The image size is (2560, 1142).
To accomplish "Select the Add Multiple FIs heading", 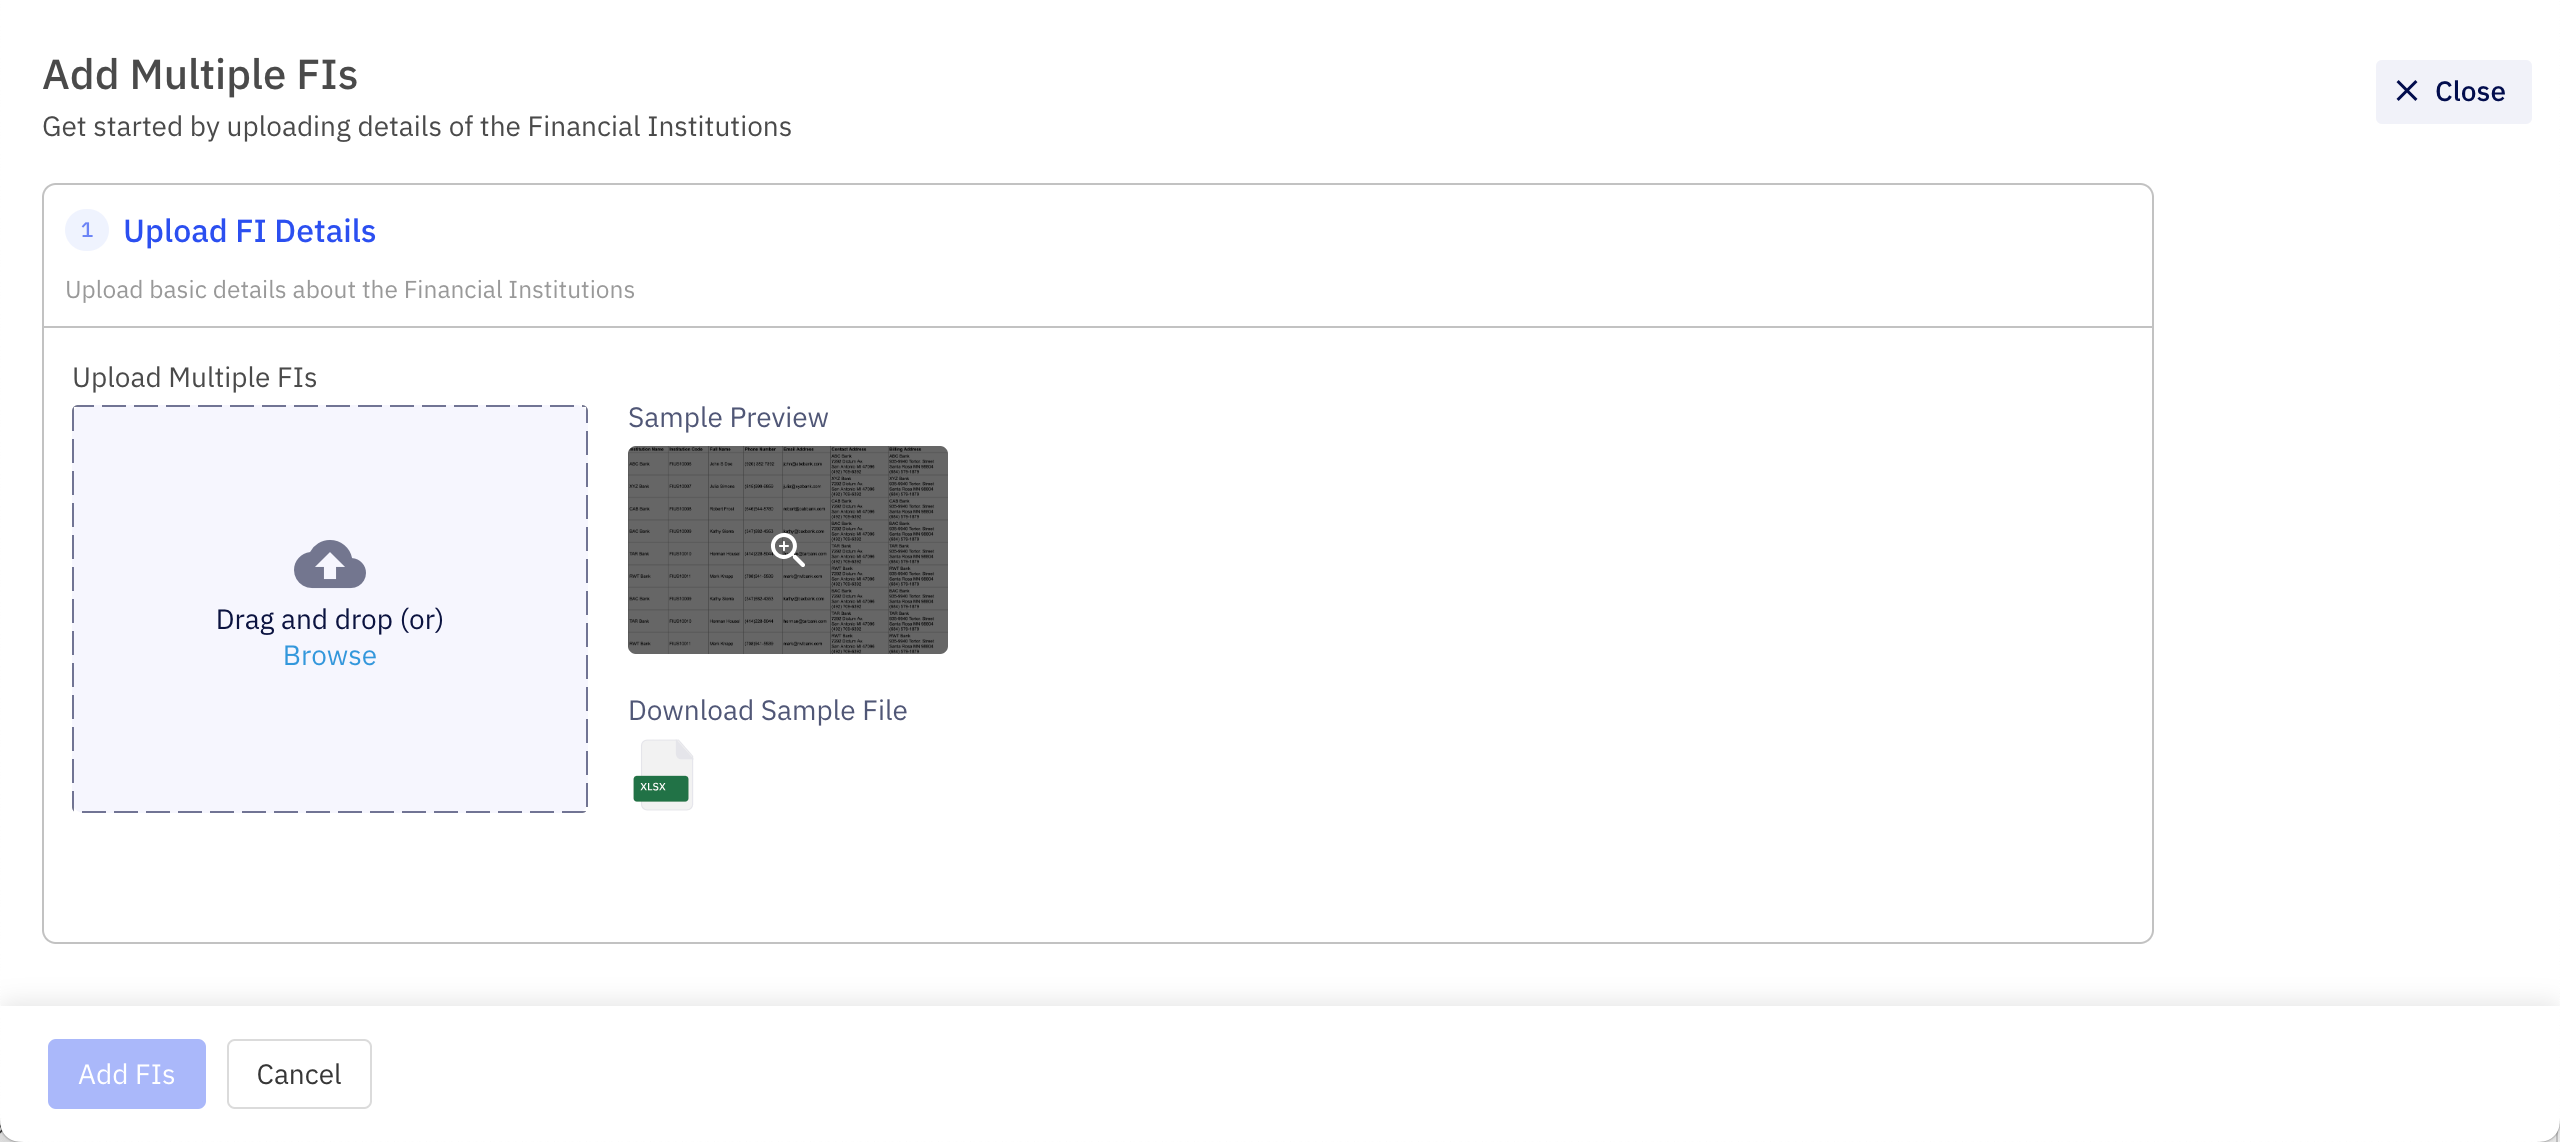I will tap(199, 73).
